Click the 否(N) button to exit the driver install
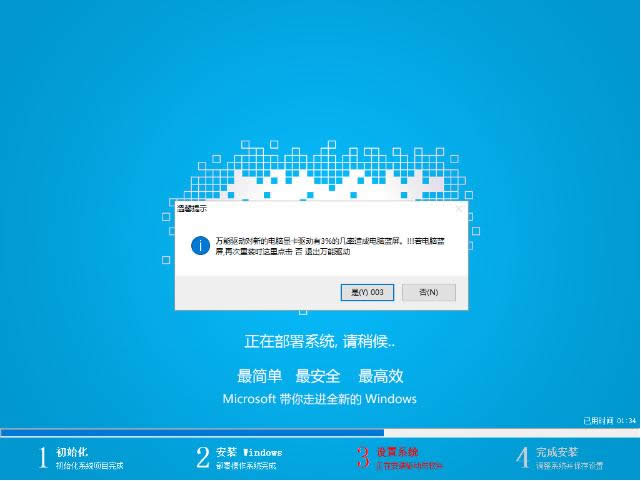Image resolution: width=641 pixels, height=481 pixels. (428, 292)
